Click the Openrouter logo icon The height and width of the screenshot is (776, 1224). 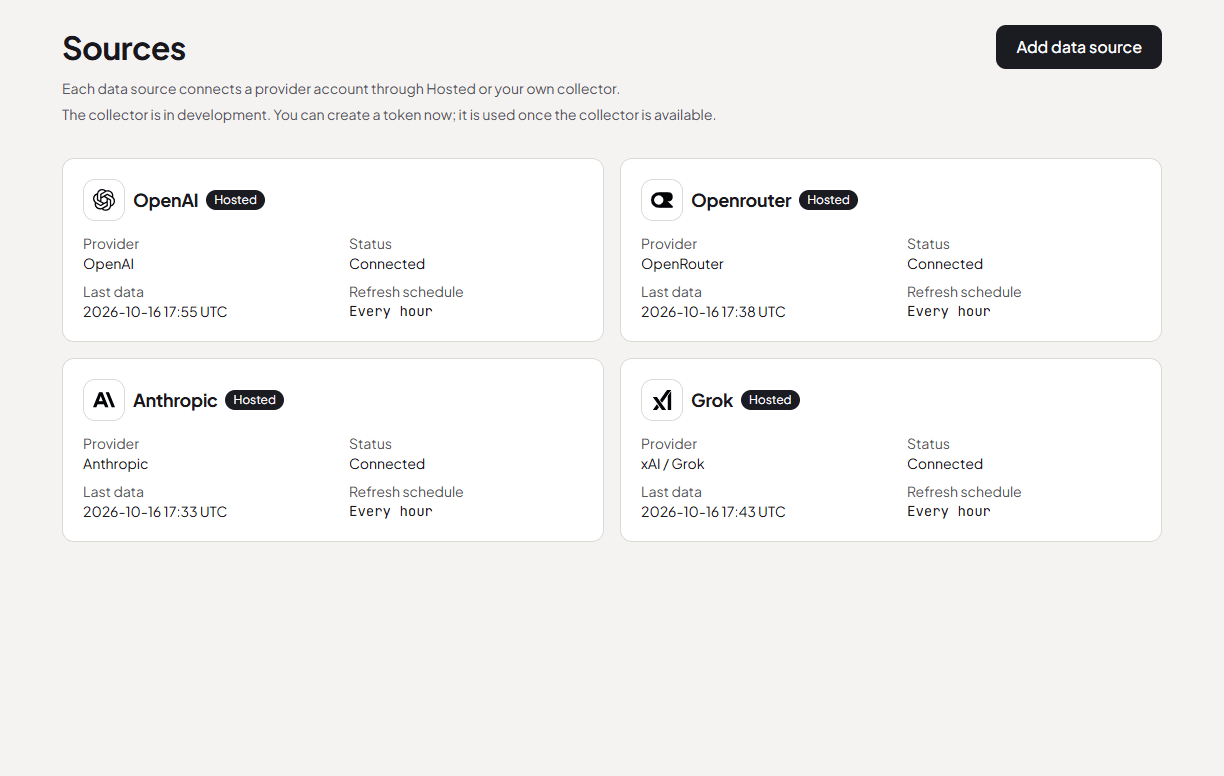coord(662,200)
